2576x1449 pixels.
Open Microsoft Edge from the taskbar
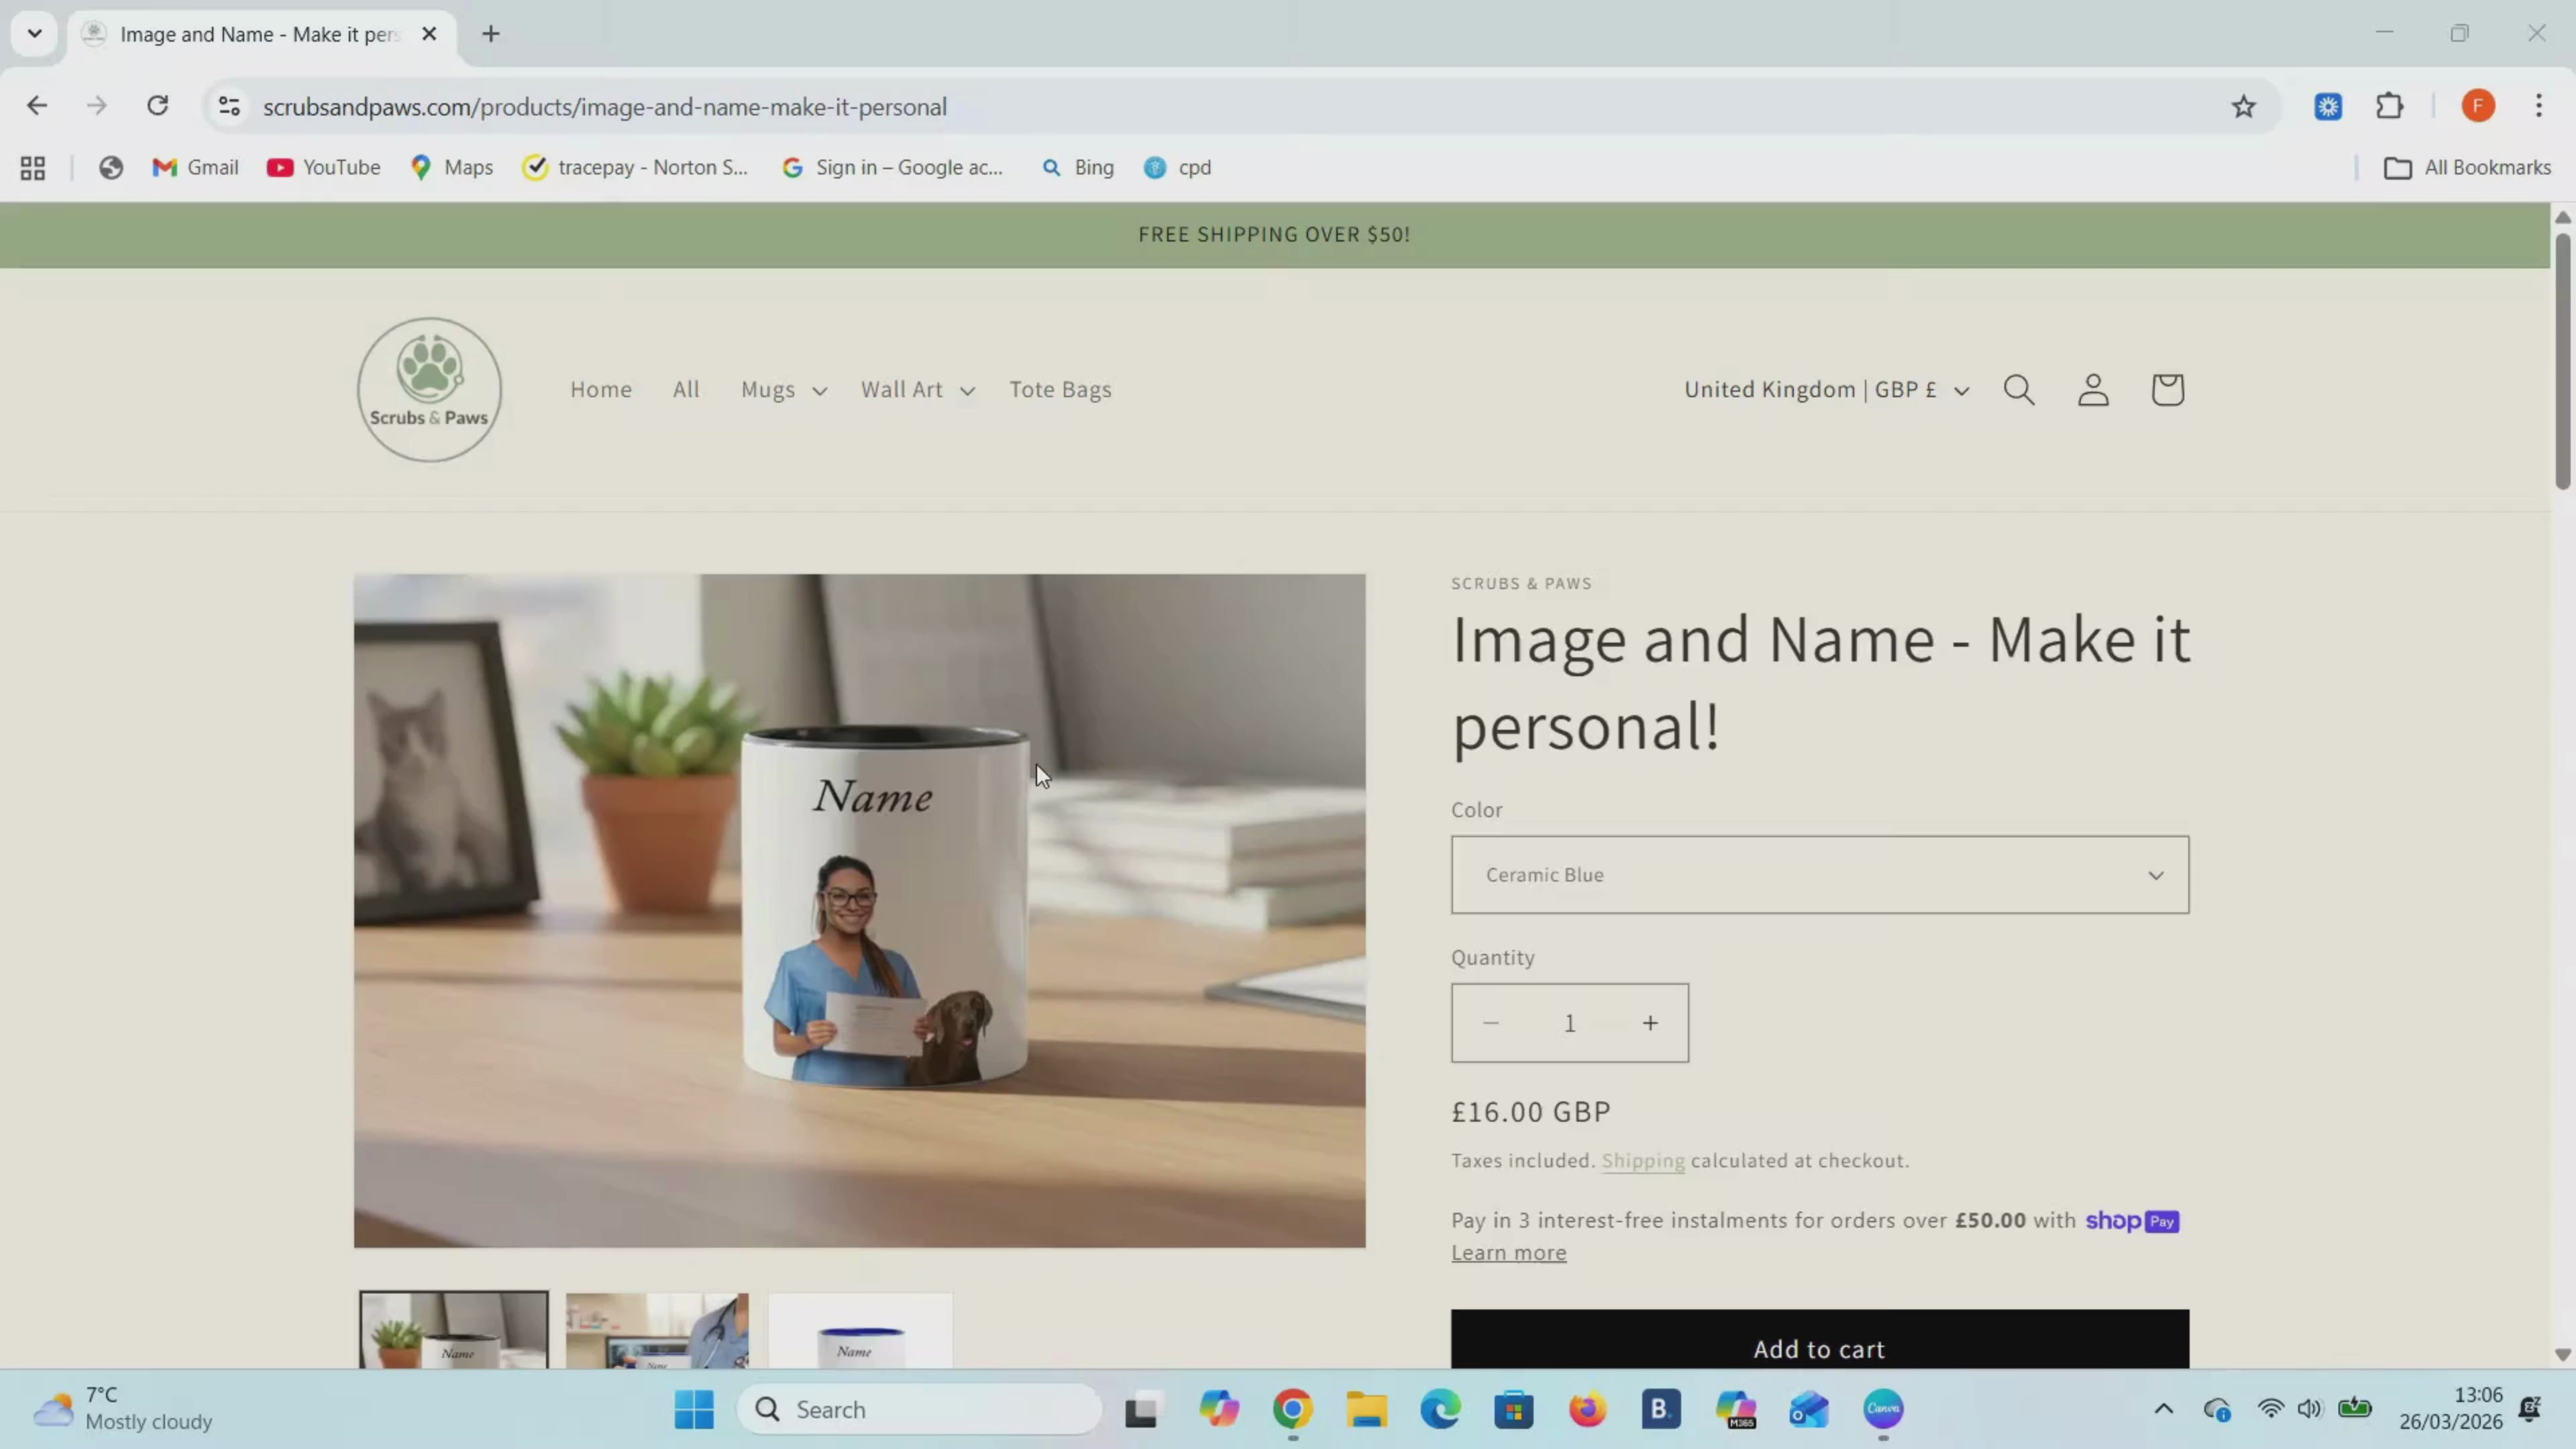(1440, 1410)
